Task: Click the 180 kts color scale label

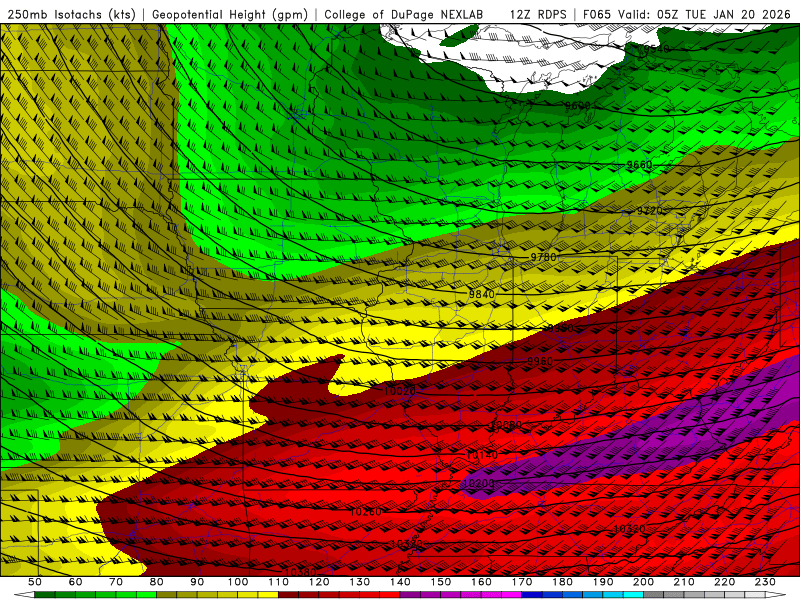Action: [563, 582]
